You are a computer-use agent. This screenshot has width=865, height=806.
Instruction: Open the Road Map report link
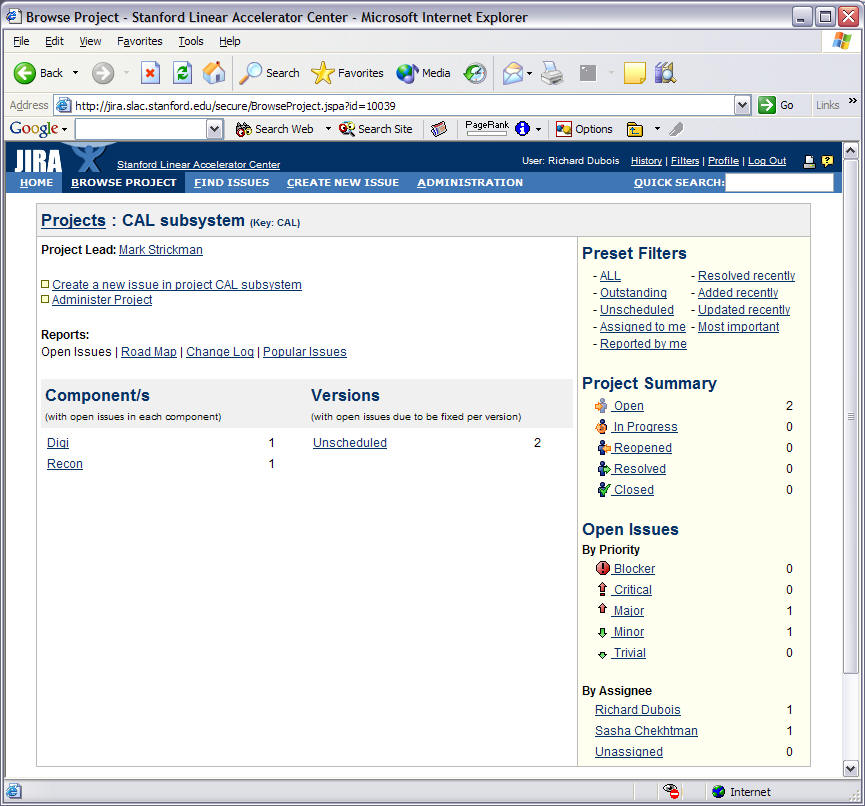(149, 351)
